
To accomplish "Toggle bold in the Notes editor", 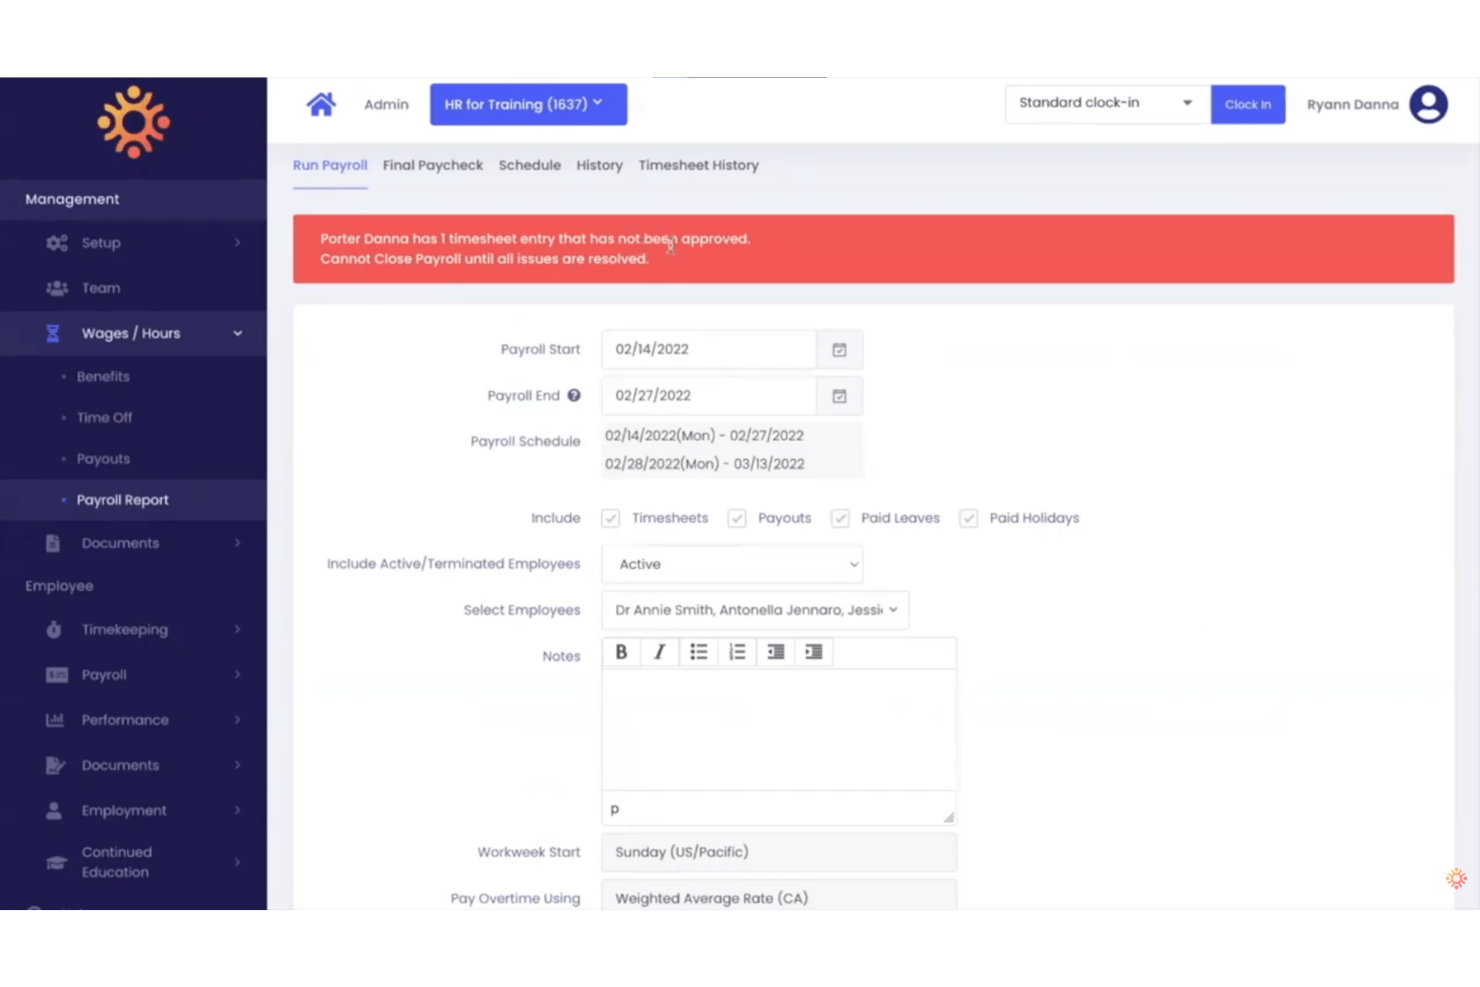I will [621, 652].
